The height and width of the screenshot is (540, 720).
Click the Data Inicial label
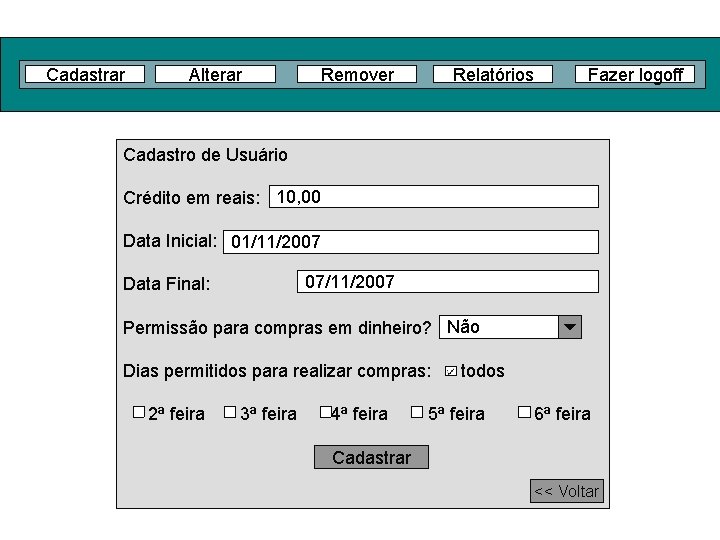(x=170, y=241)
